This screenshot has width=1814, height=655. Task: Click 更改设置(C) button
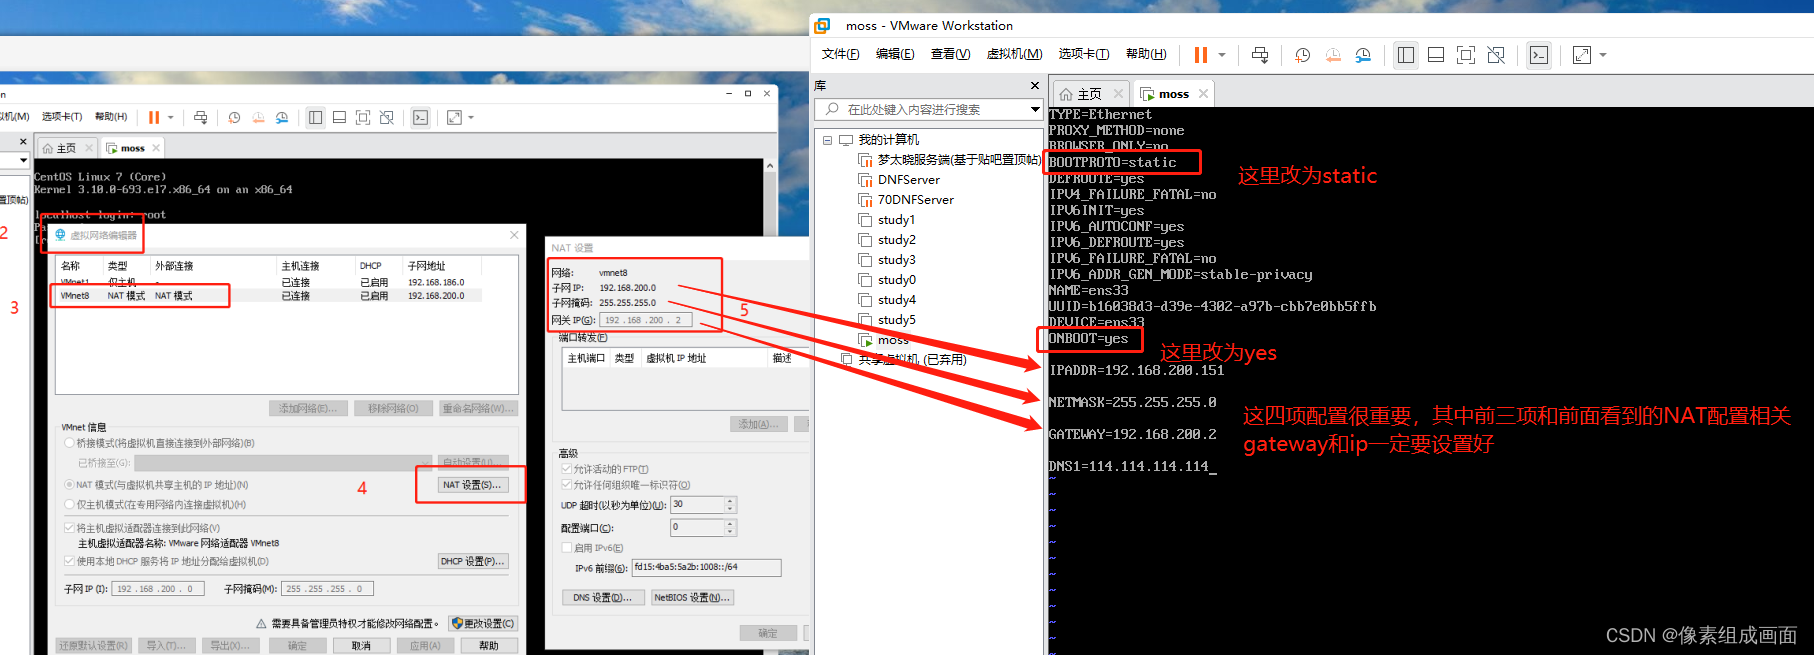pos(483,623)
